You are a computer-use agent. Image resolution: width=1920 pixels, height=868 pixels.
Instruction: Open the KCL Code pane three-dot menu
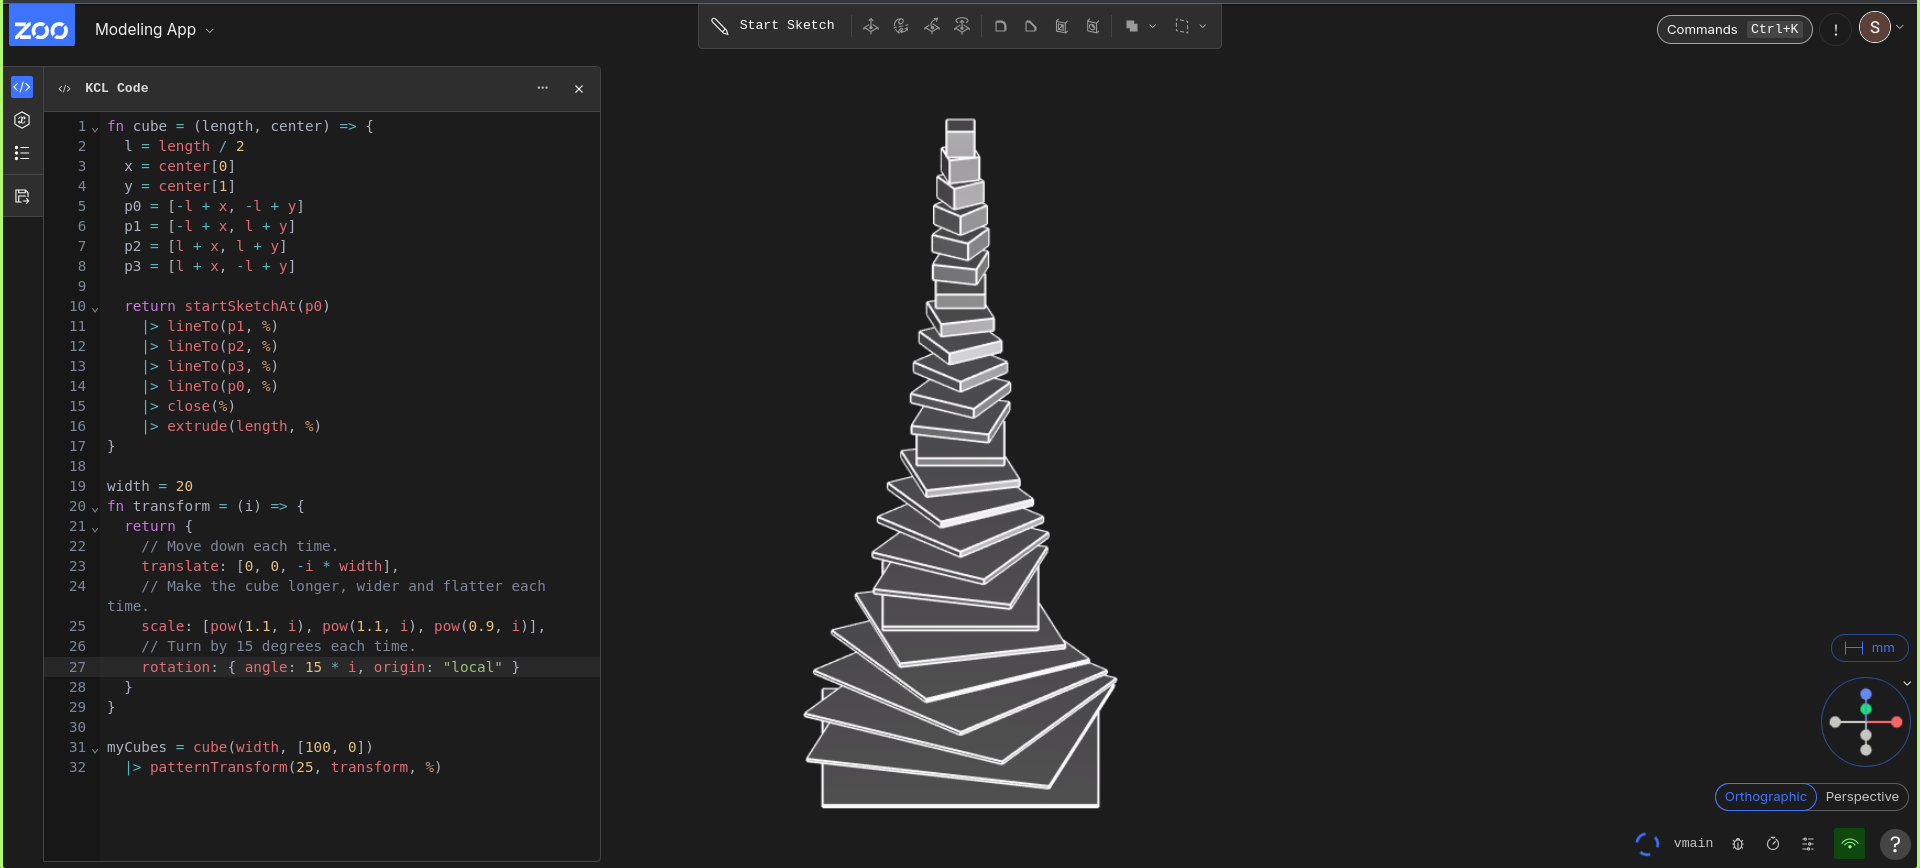(x=542, y=88)
